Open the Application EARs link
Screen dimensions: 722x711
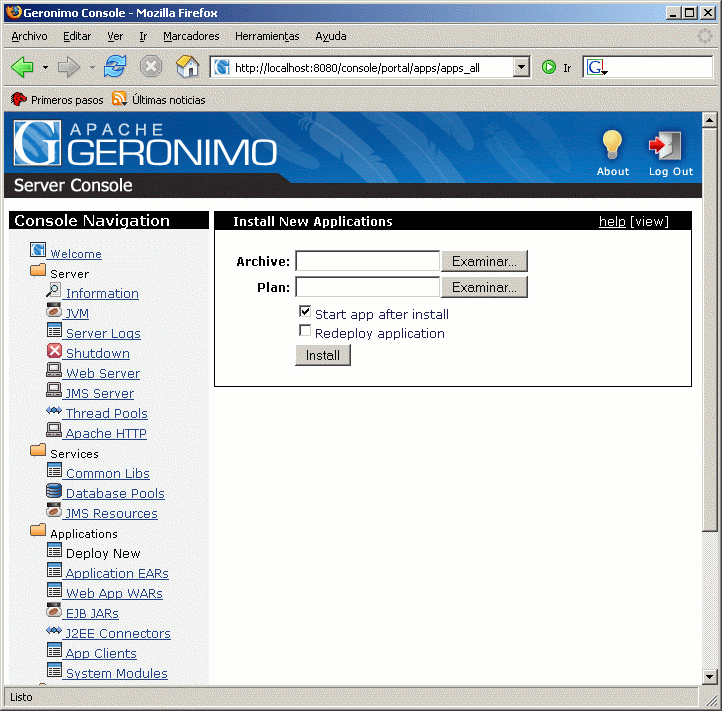[x=117, y=573]
